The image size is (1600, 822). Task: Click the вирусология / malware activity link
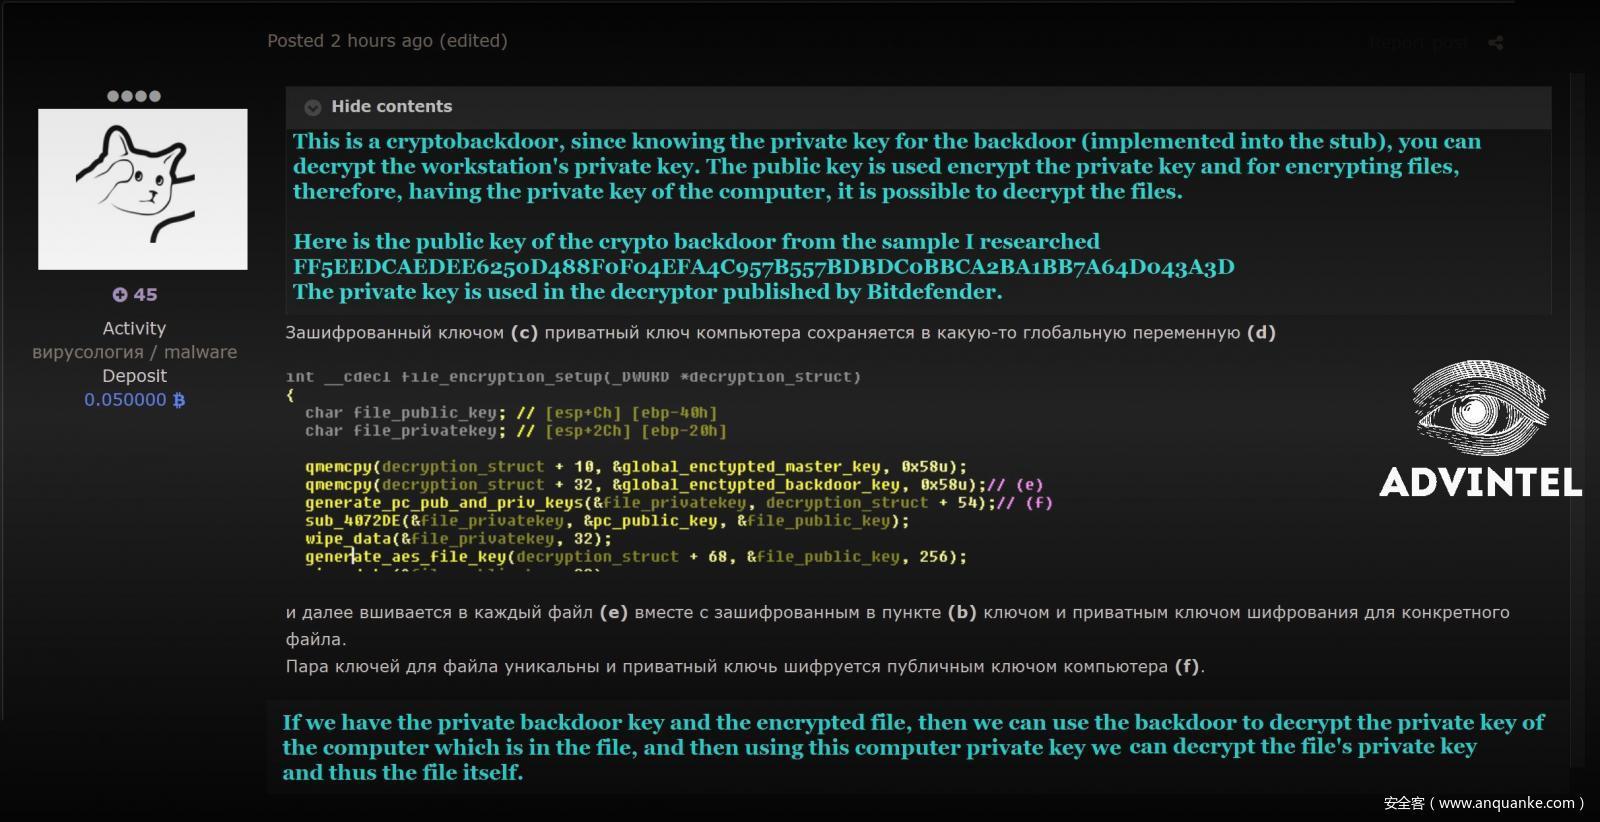pyautogui.click(x=135, y=352)
